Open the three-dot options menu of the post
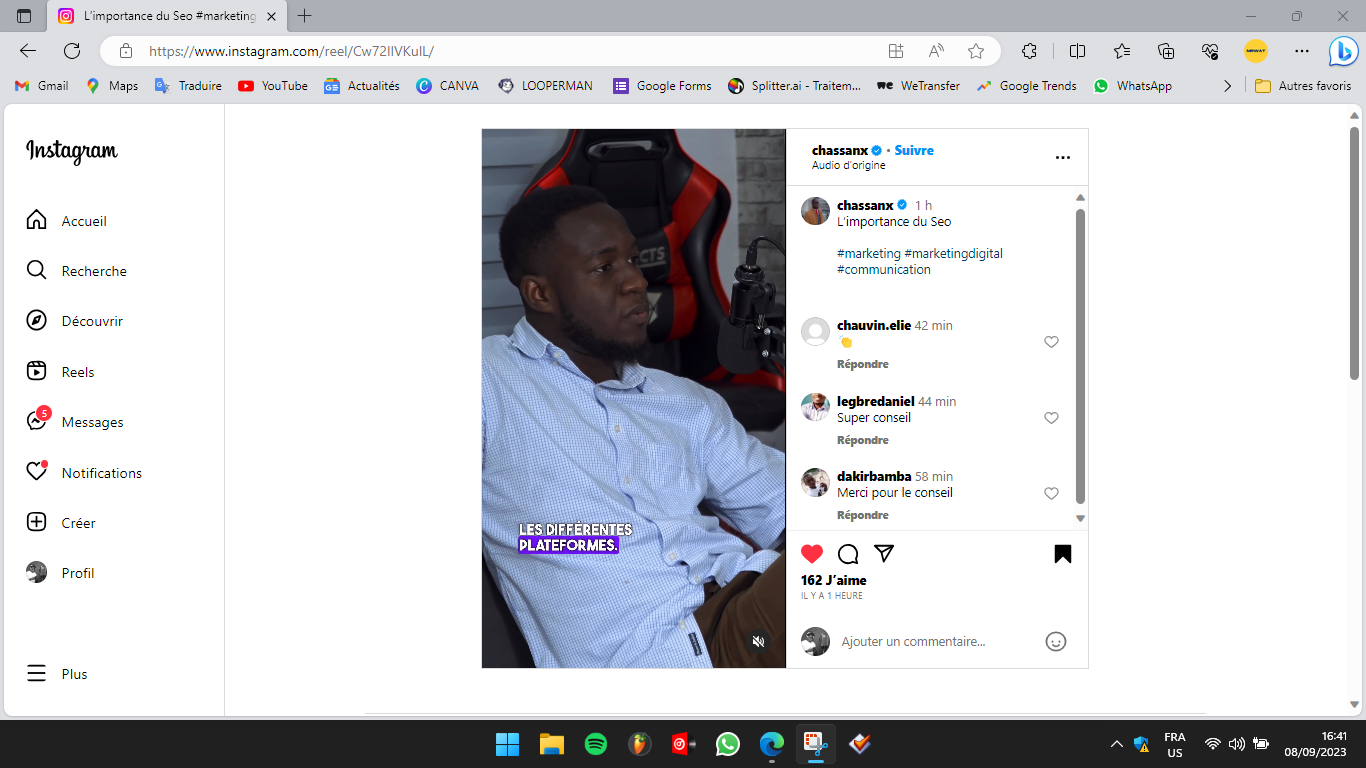 [1063, 158]
